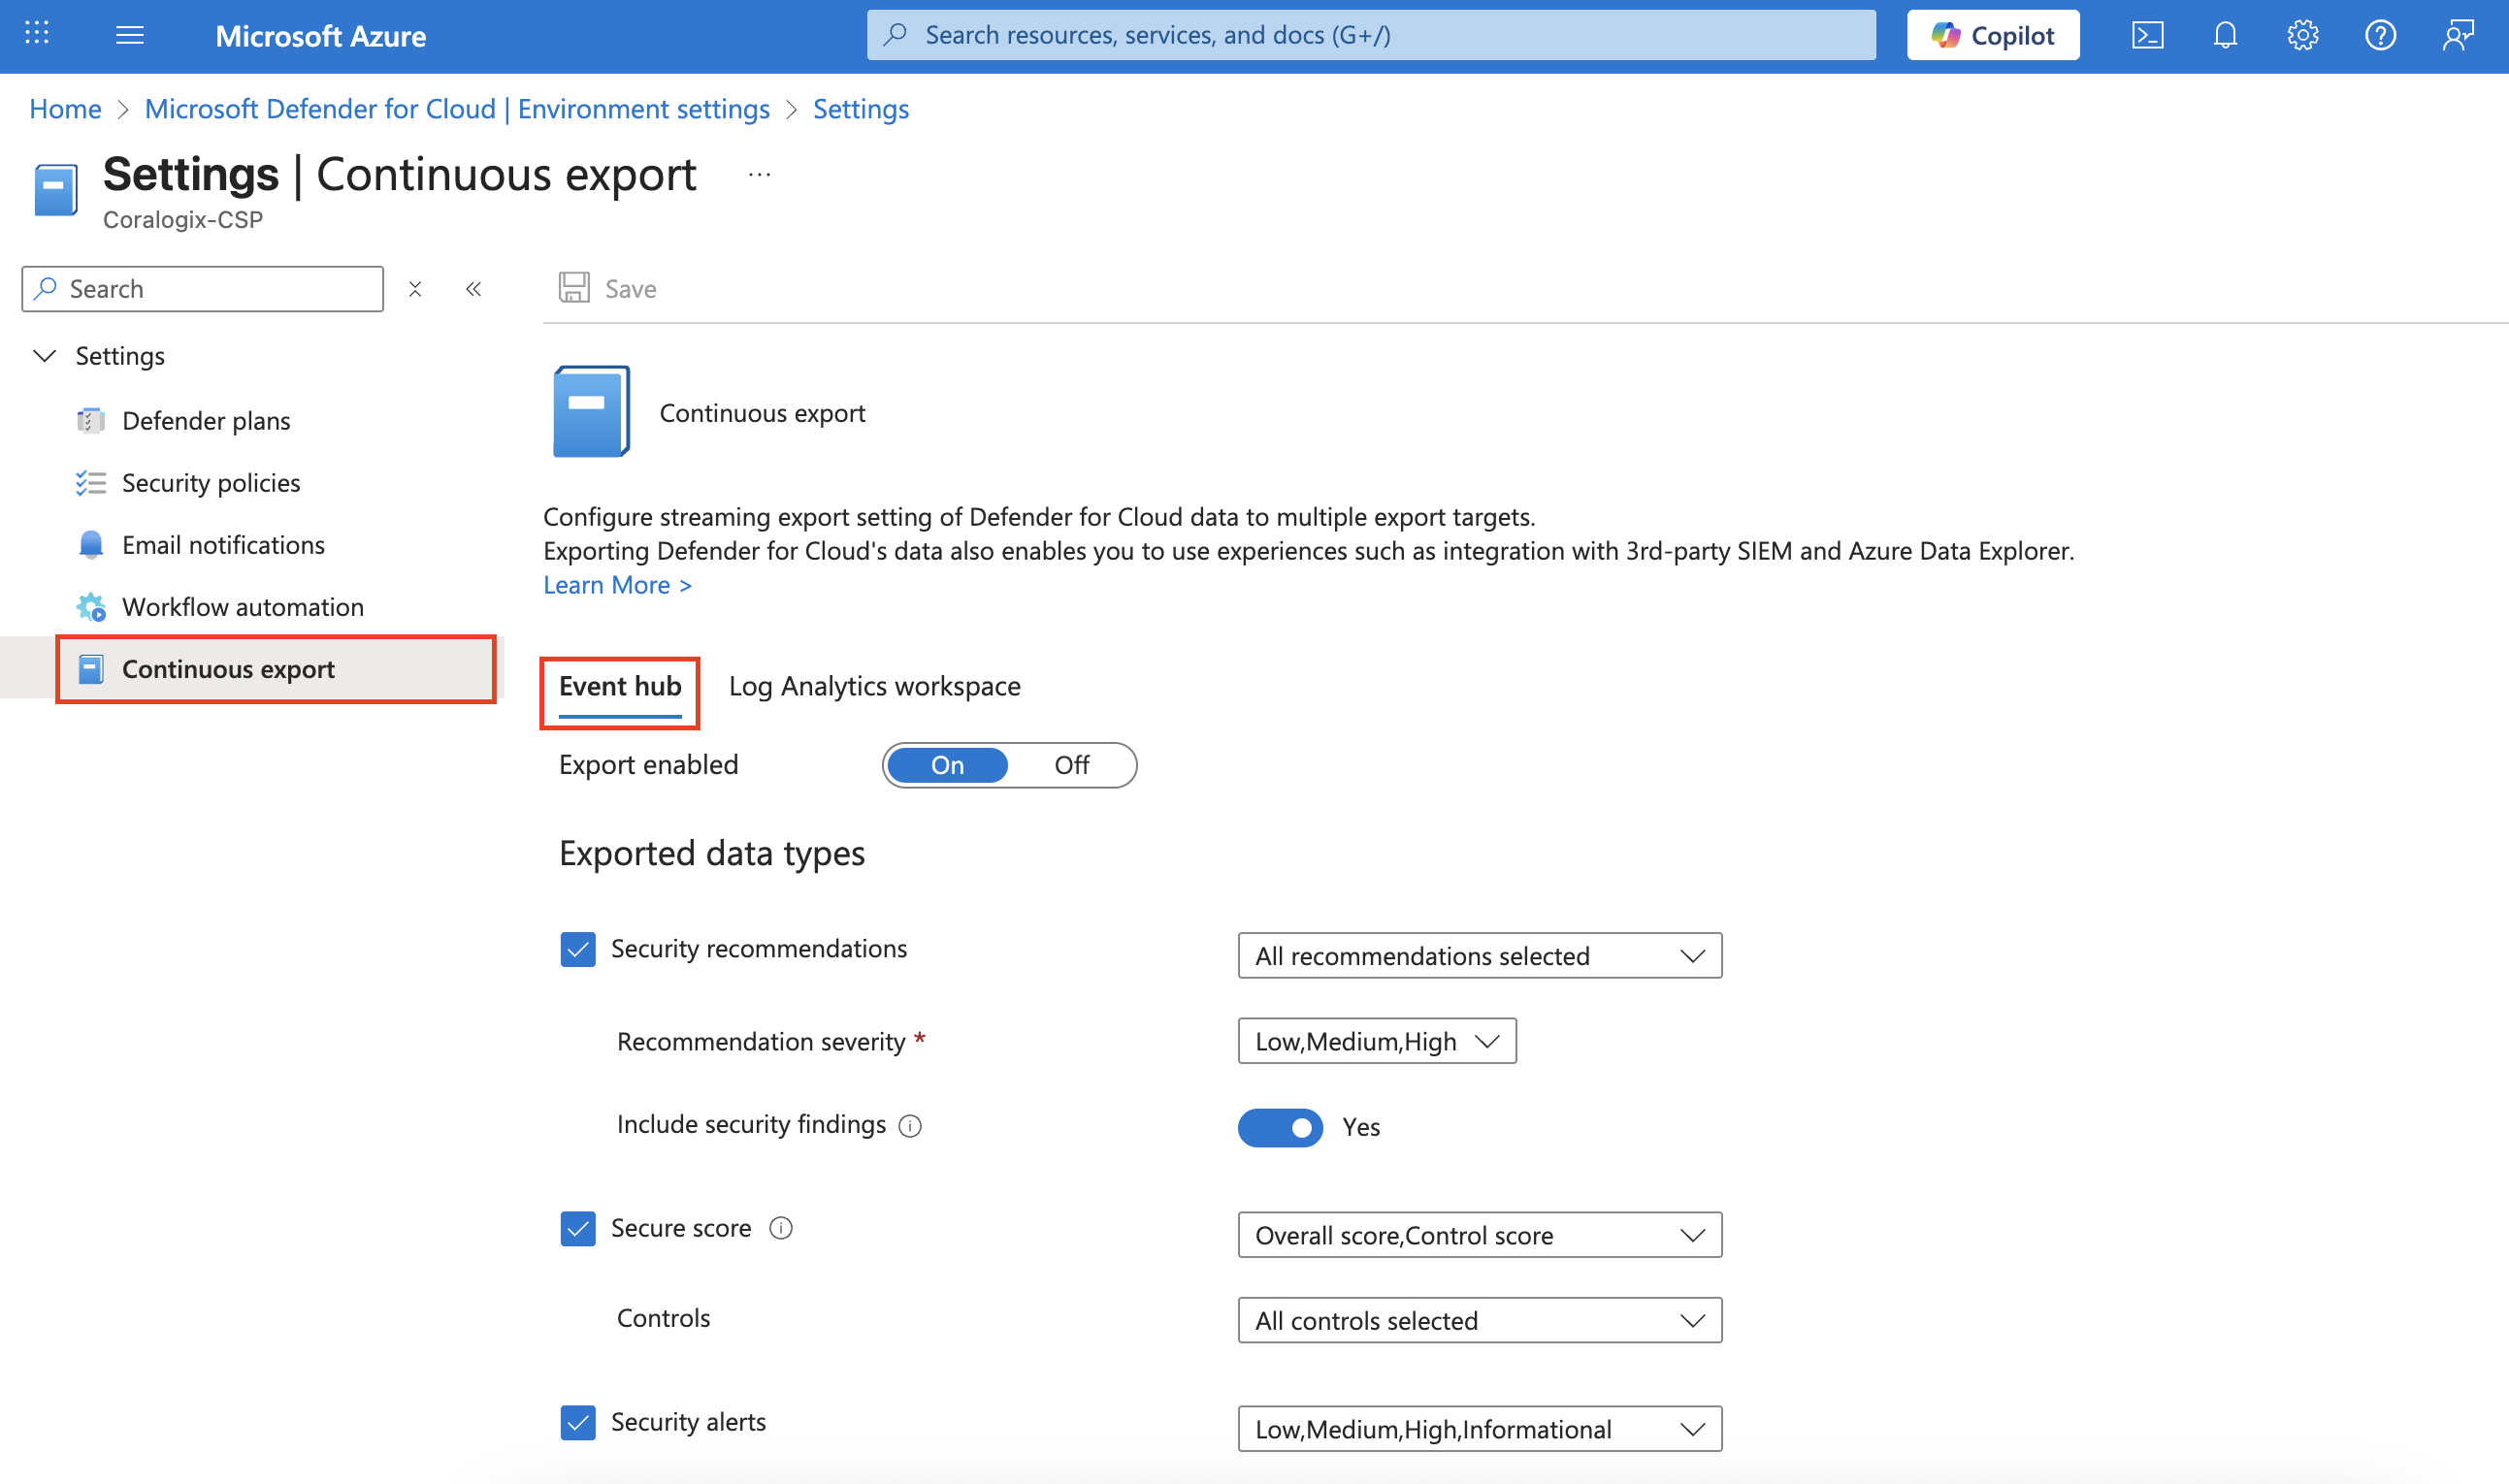Image resolution: width=2509 pixels, height=1484 pixels.
Task: Open the All controls selected dropdown
Action: (x=1479, y=1320)
